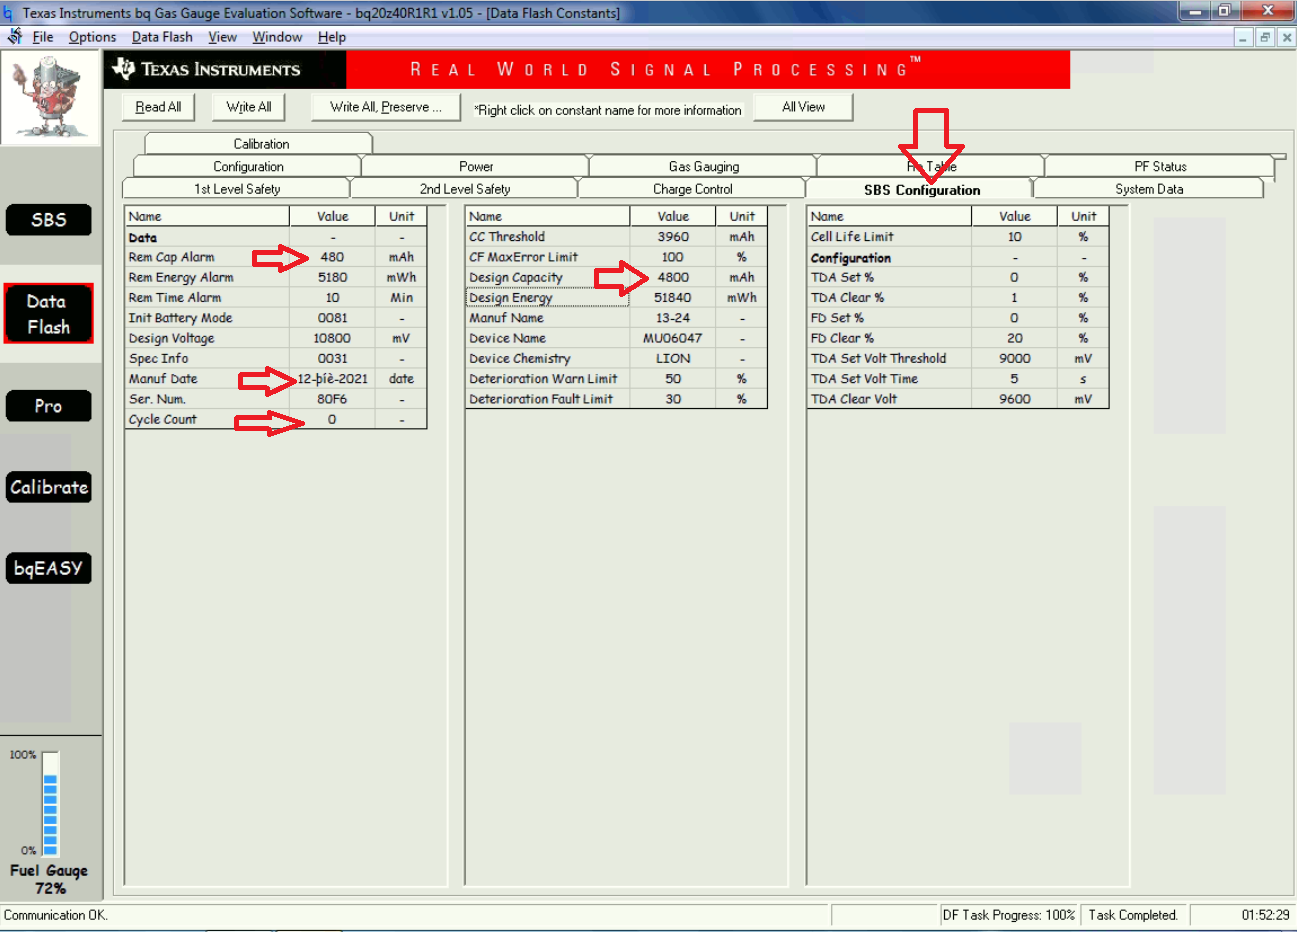Screen dimensions: 1297x932
Task: Open the SBS sidebar button
Action: (x=49, y=220)
